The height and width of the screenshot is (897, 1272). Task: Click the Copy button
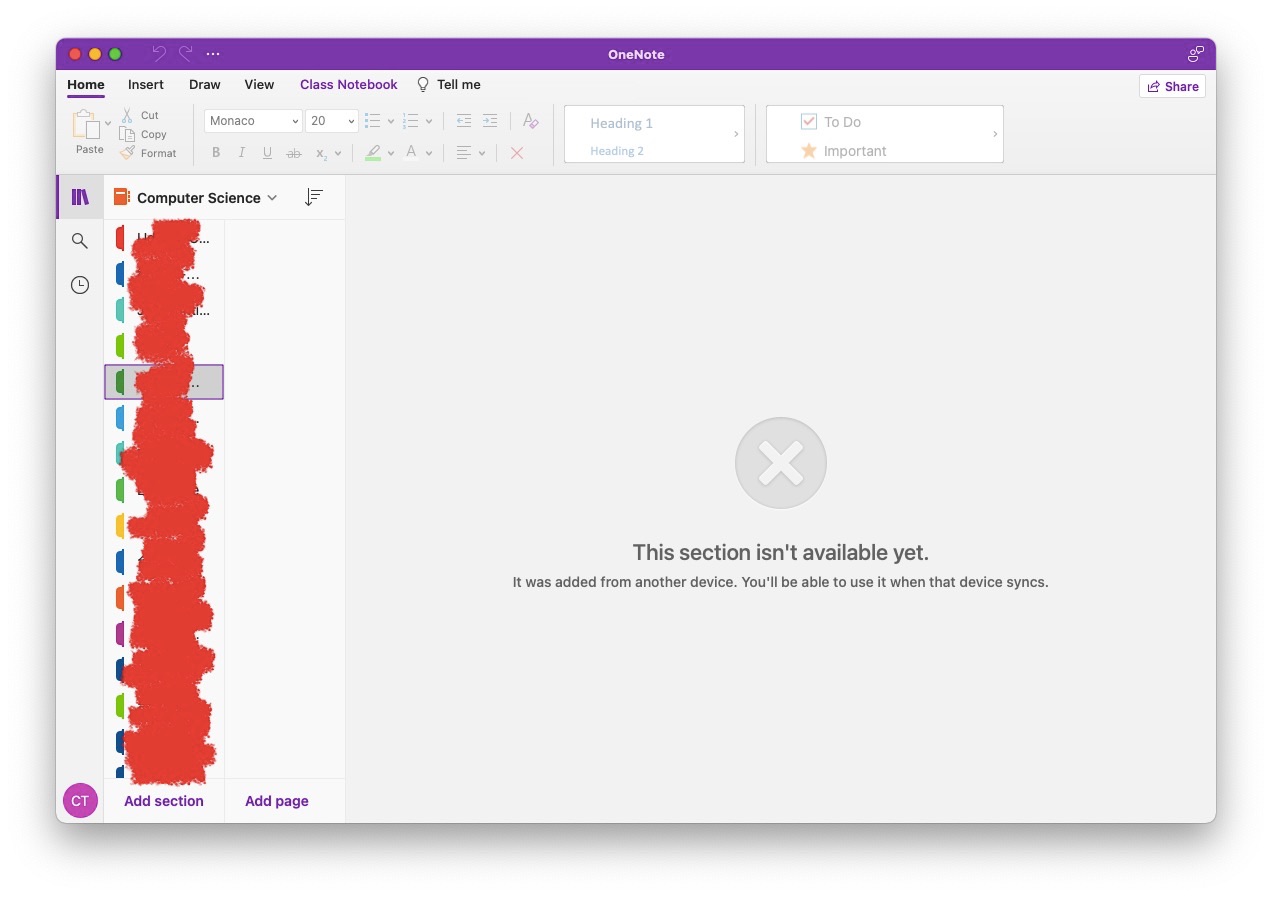click(x=143, y=134)
